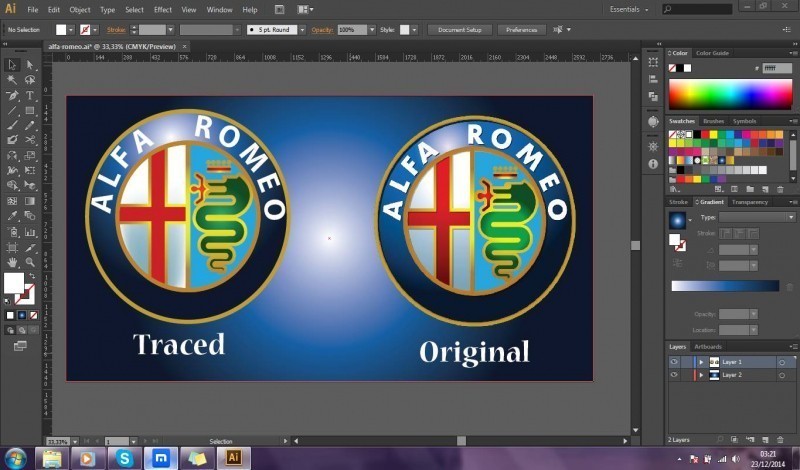Screen dimensions: 800x470
Task: Enable Draw Behind mode in toolbox
Action: click(x=21, y=330)
